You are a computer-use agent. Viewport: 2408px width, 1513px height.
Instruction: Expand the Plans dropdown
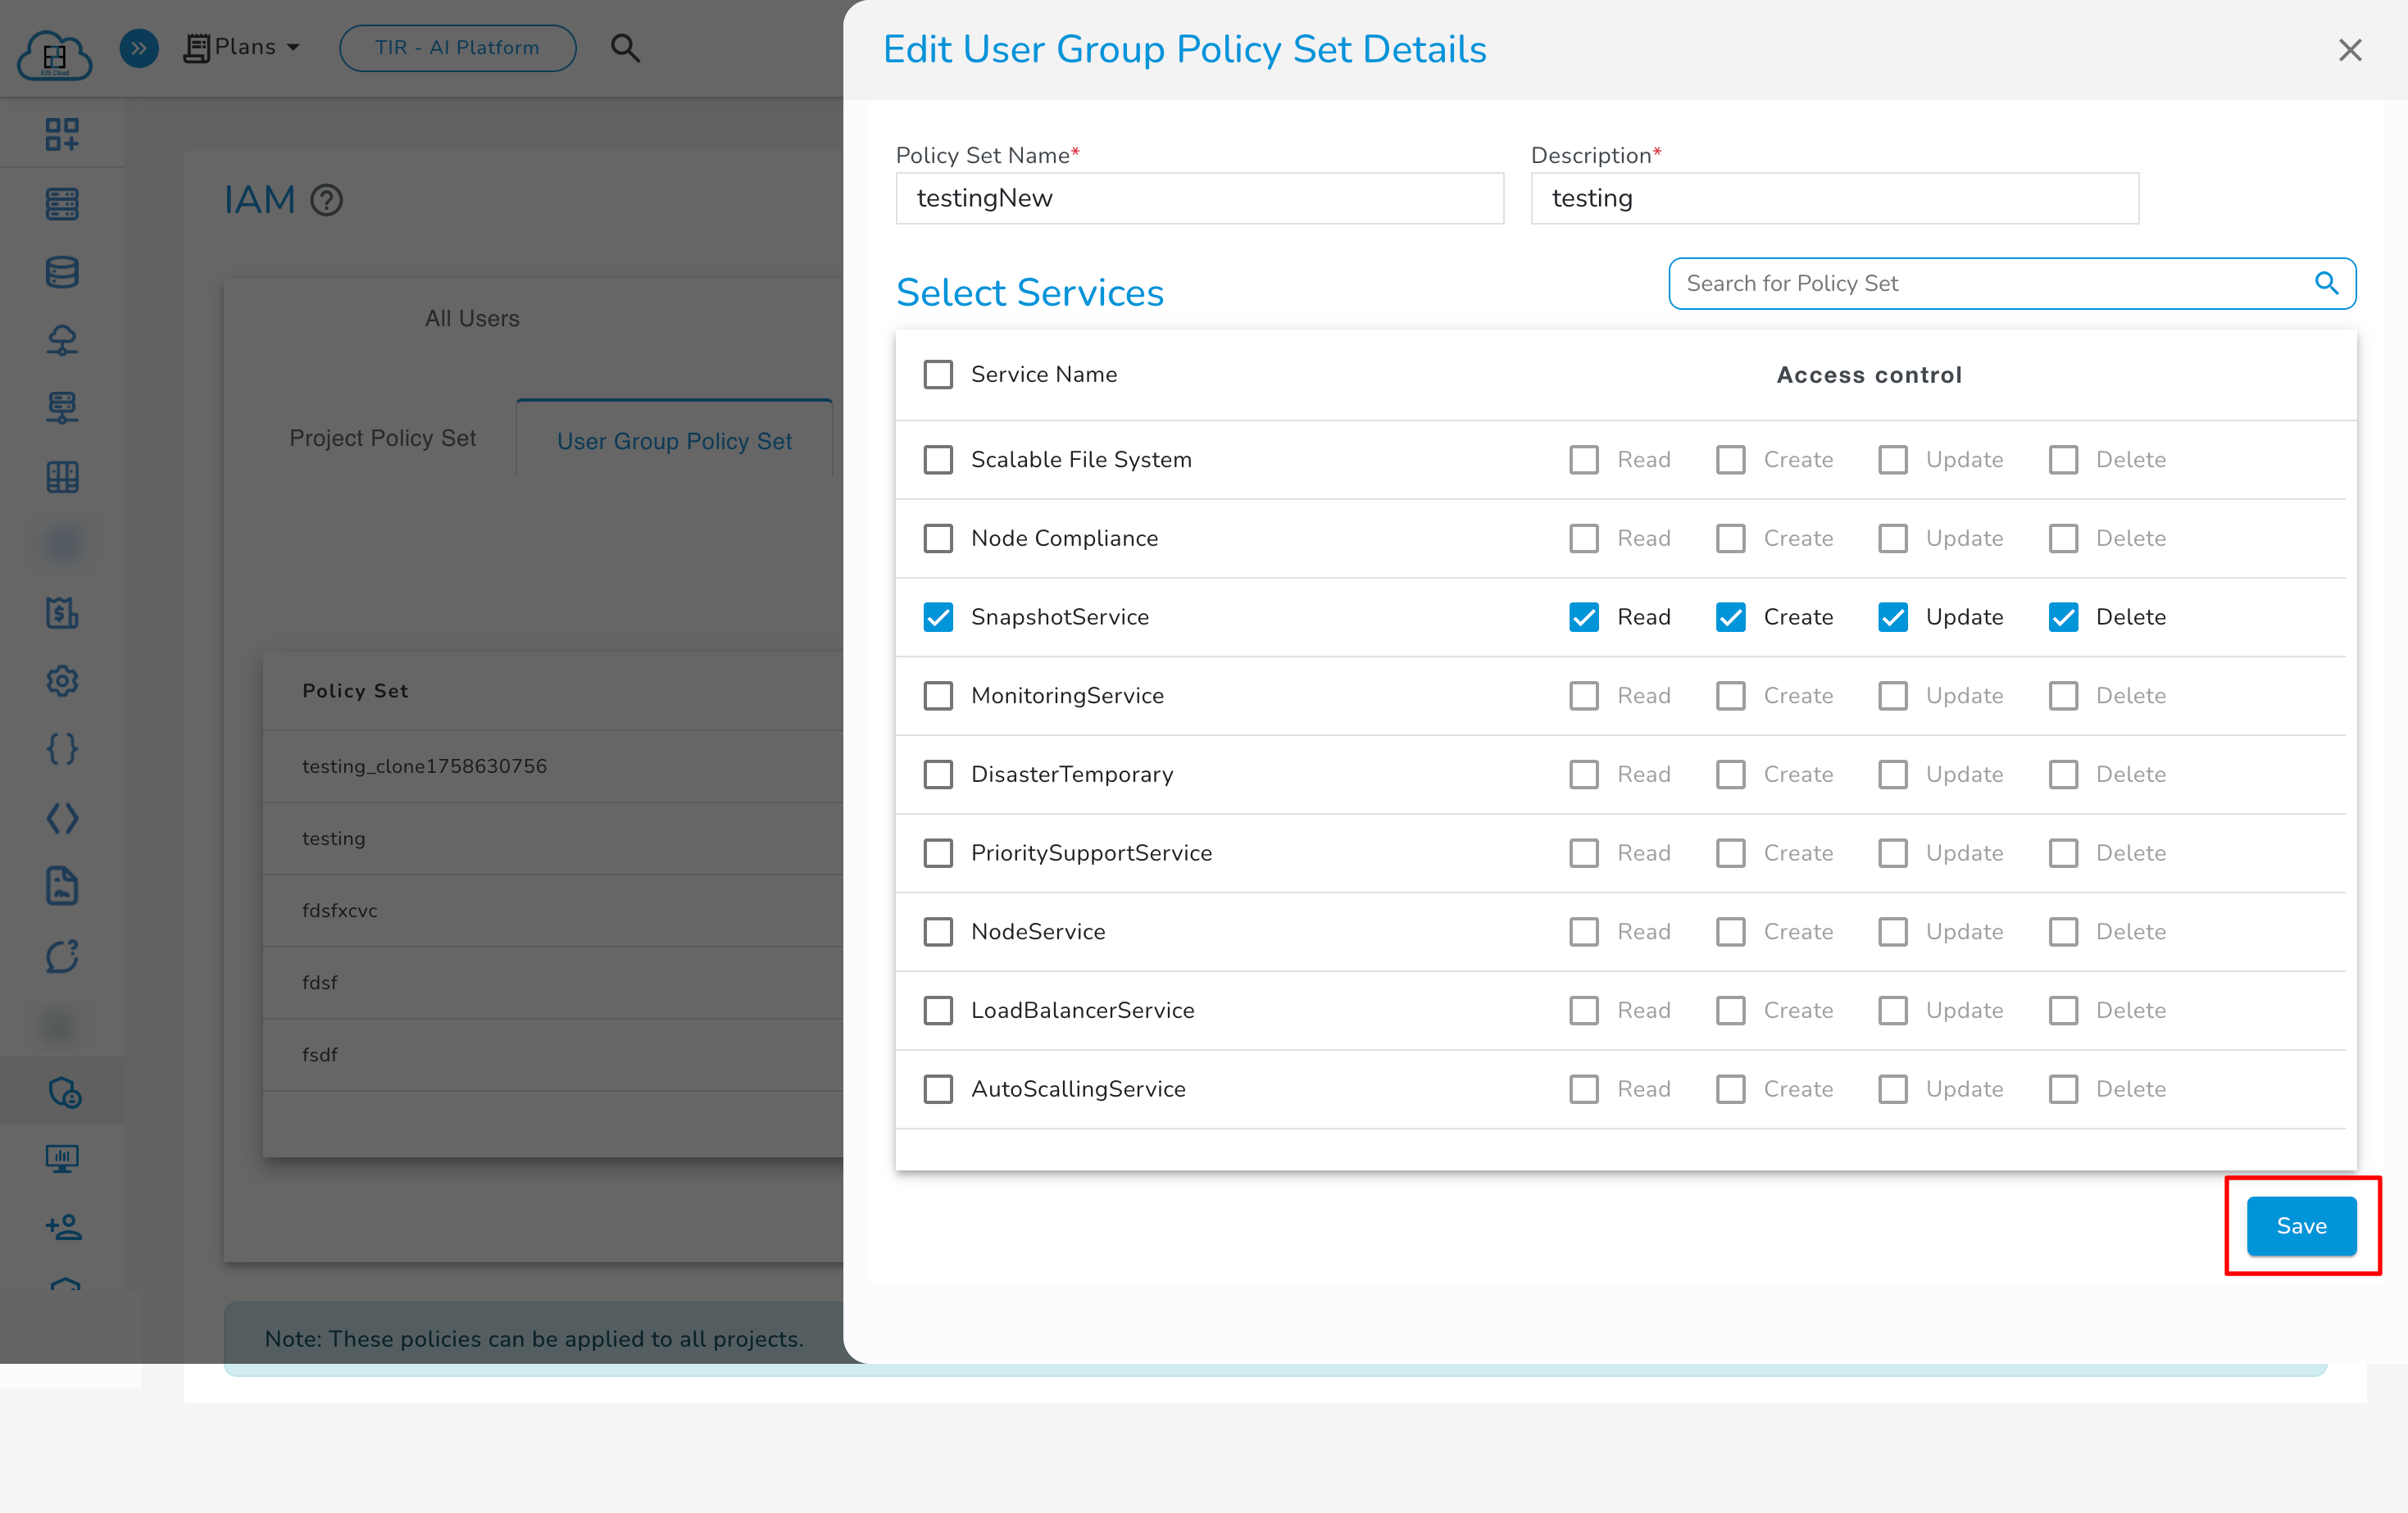click(243, 47)
